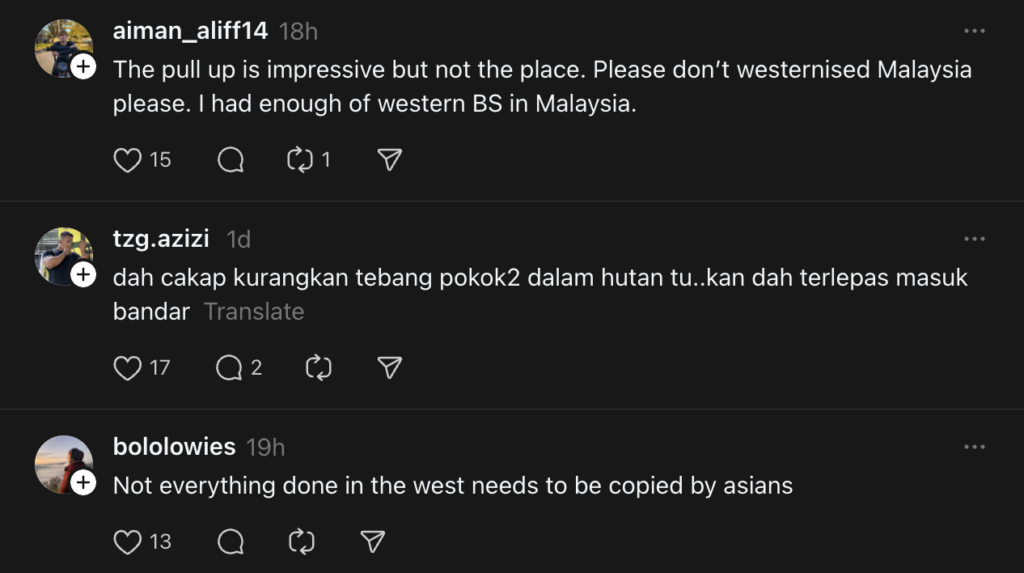Open aiman_aliff14's profile via username
Image resolution: width=1024 pixels, height=573 pixels.
click(x=190, y=31)
